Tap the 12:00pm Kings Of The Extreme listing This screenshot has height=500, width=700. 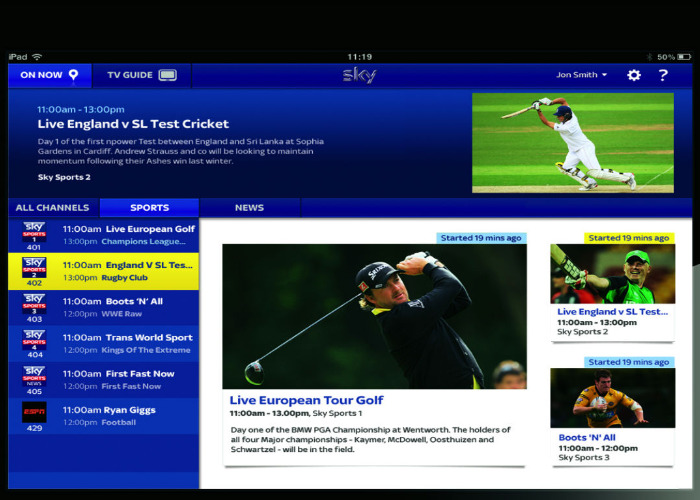click(127, 350)
